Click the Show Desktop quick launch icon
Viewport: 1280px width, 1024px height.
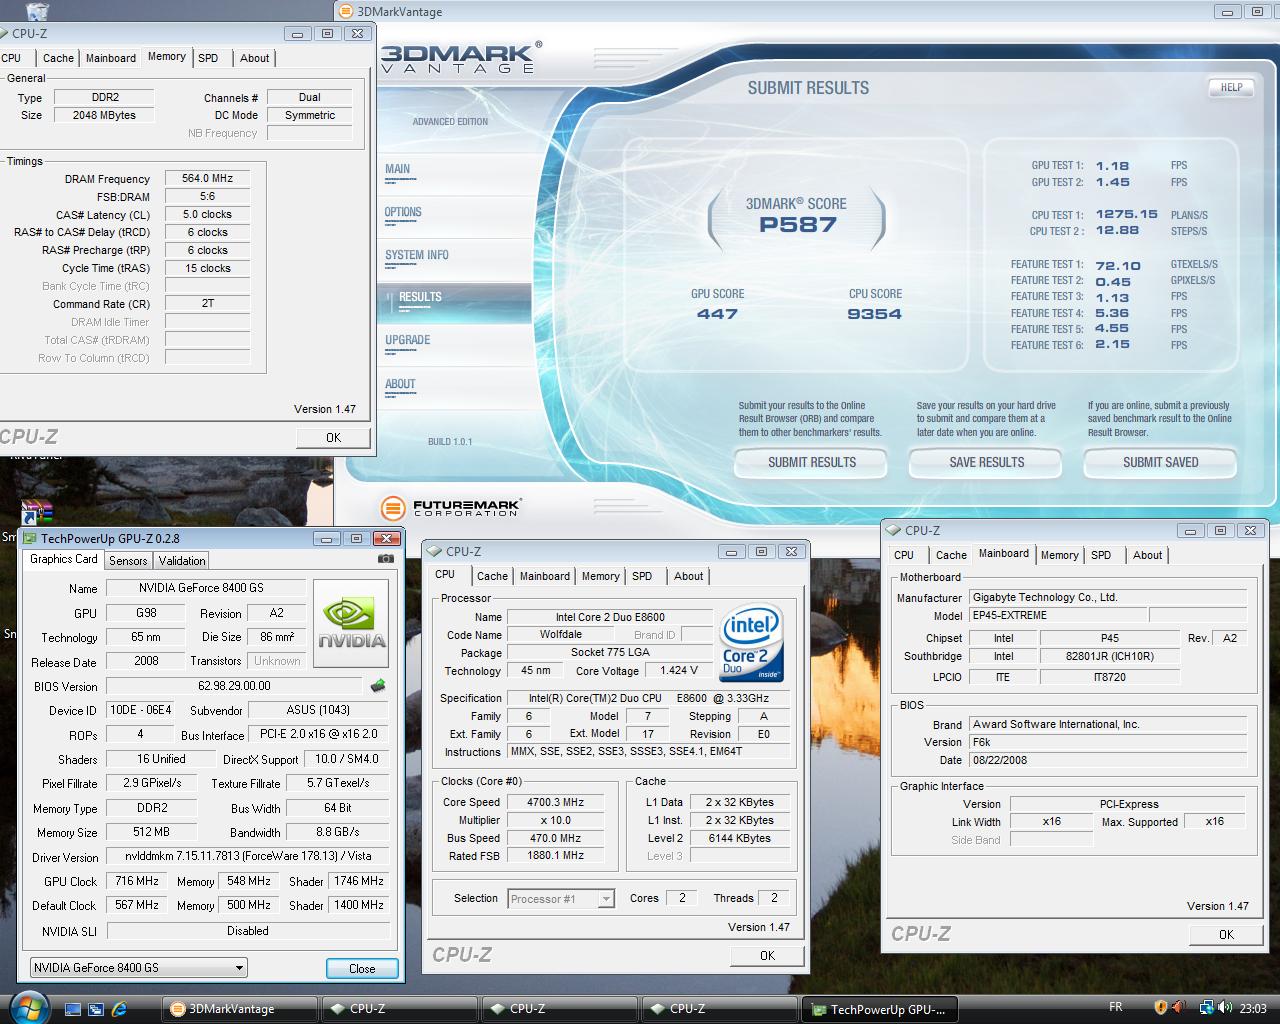(71, 1009)
